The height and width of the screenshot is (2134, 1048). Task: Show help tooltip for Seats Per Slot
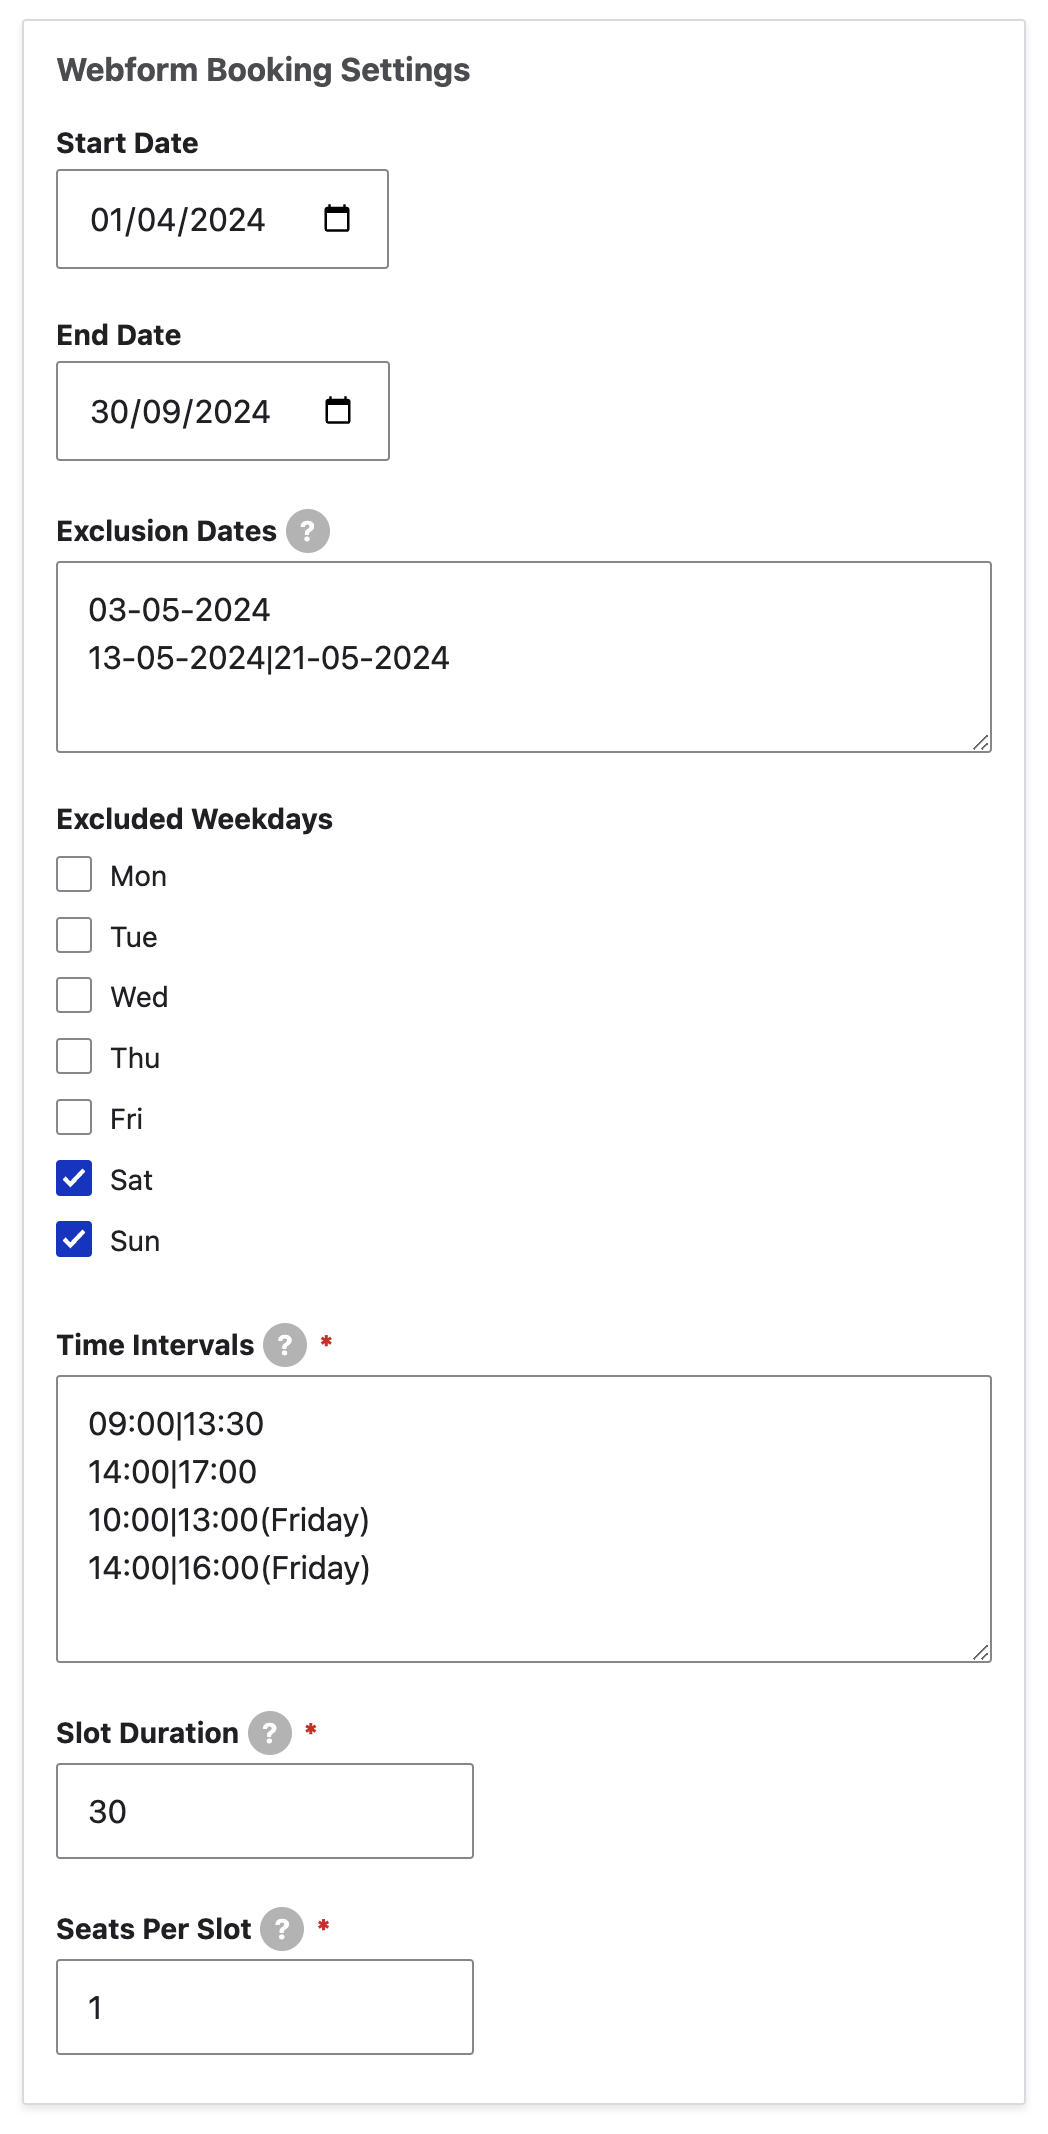[282, 1929]
